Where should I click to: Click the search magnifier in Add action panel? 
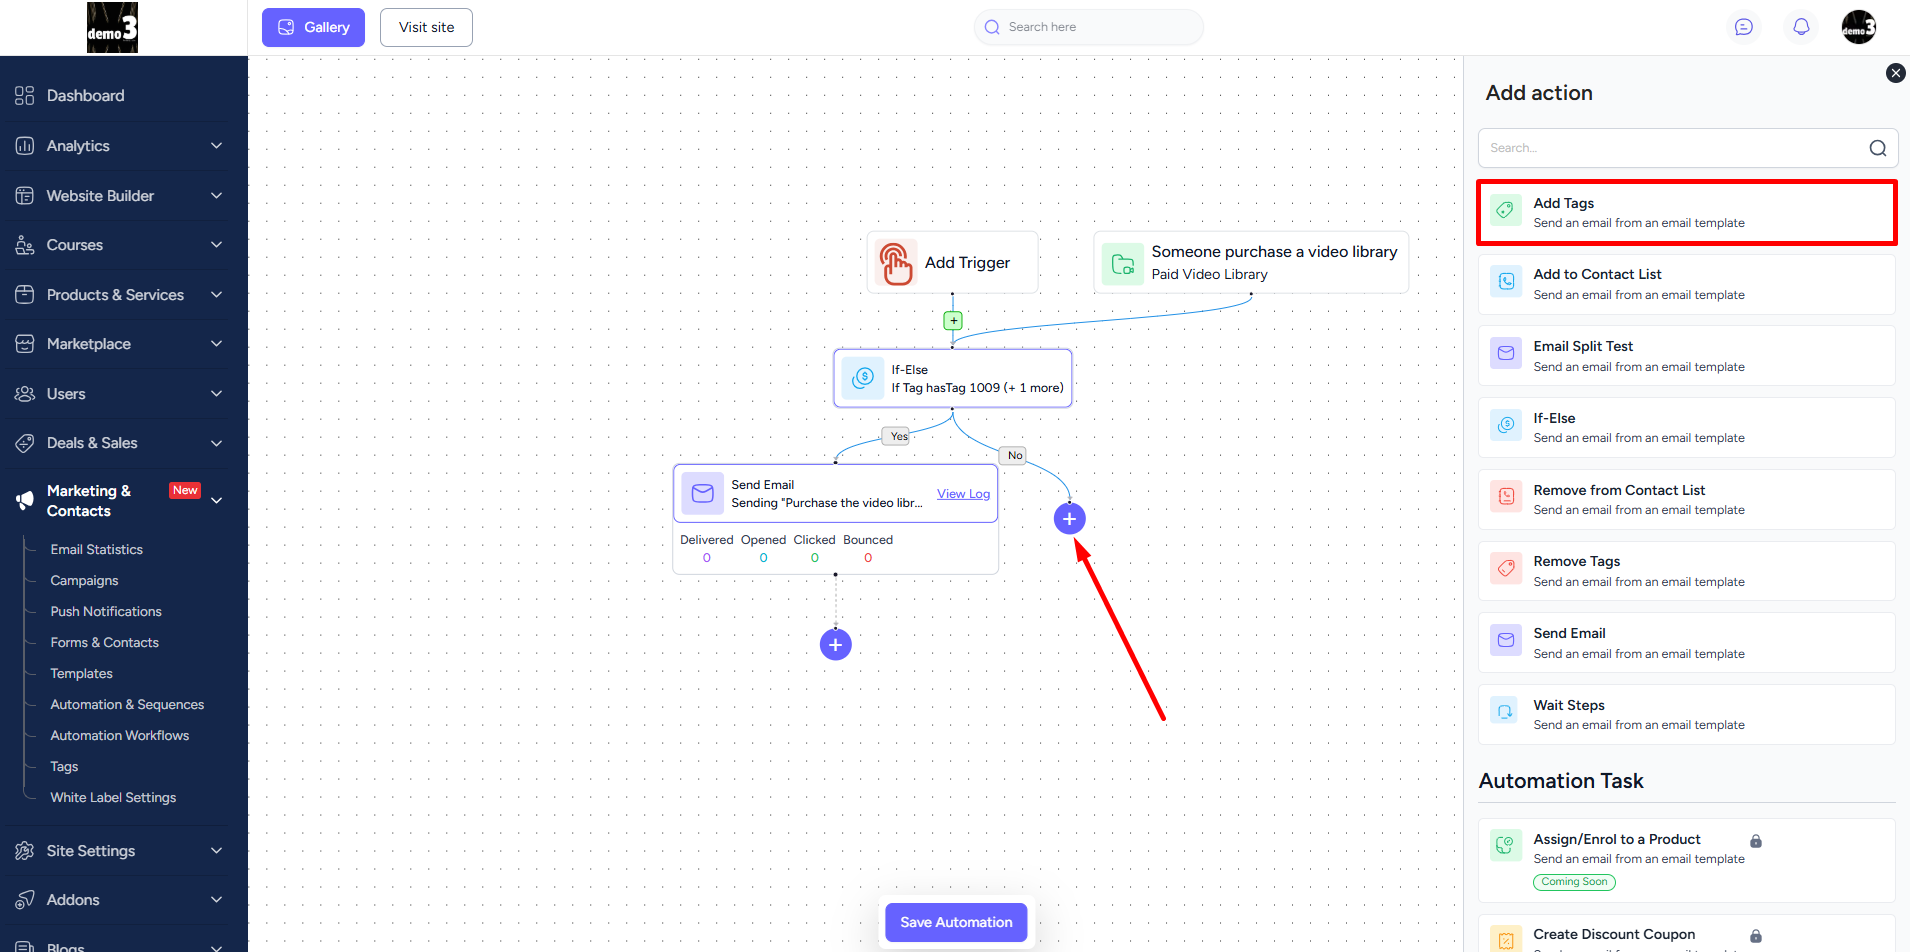(1877, 148)
